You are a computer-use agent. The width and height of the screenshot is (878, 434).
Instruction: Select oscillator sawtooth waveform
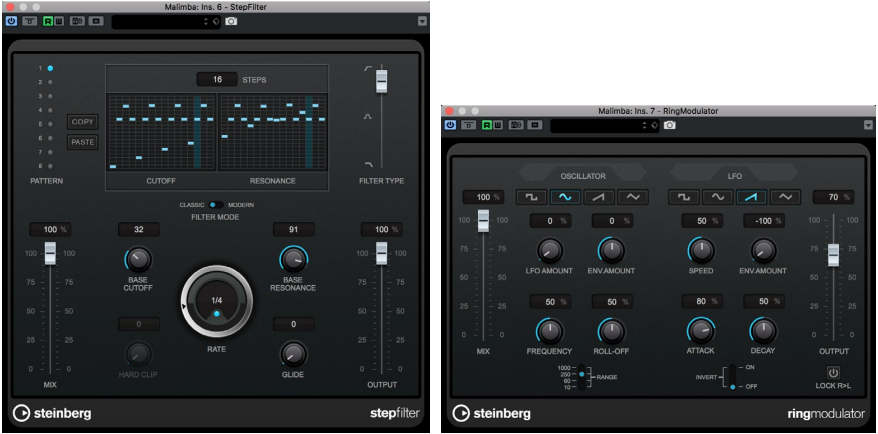[x=599, y=197]
